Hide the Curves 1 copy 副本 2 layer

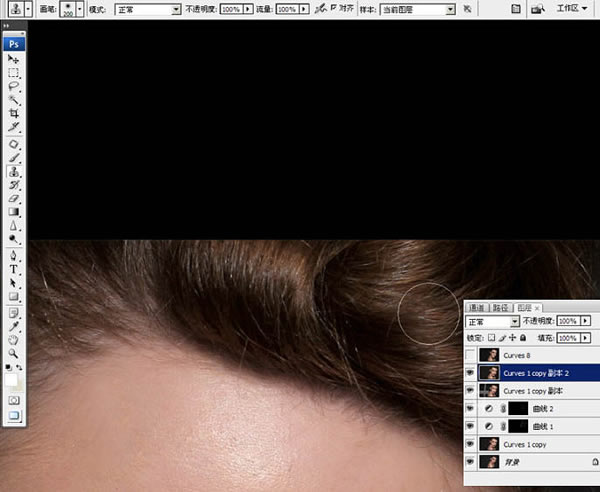coord(470,373)
